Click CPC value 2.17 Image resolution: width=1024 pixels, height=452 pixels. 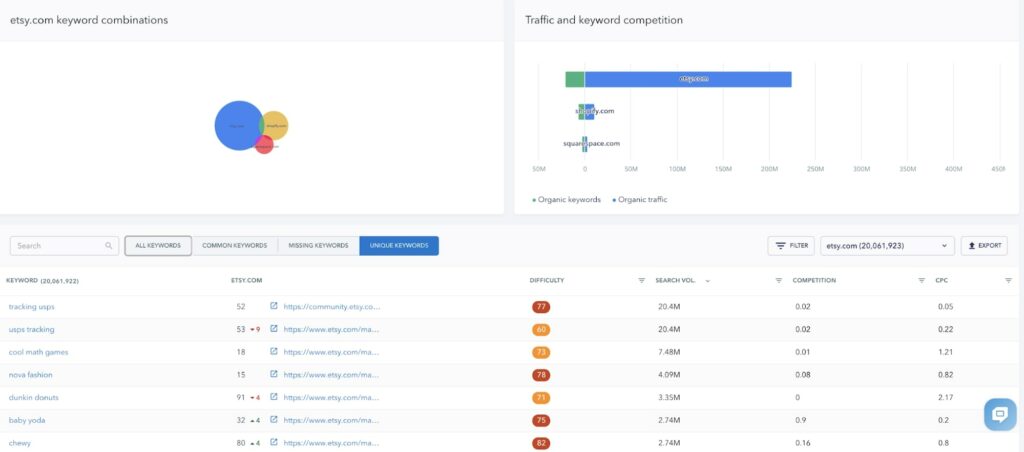[x=944, y=397]
